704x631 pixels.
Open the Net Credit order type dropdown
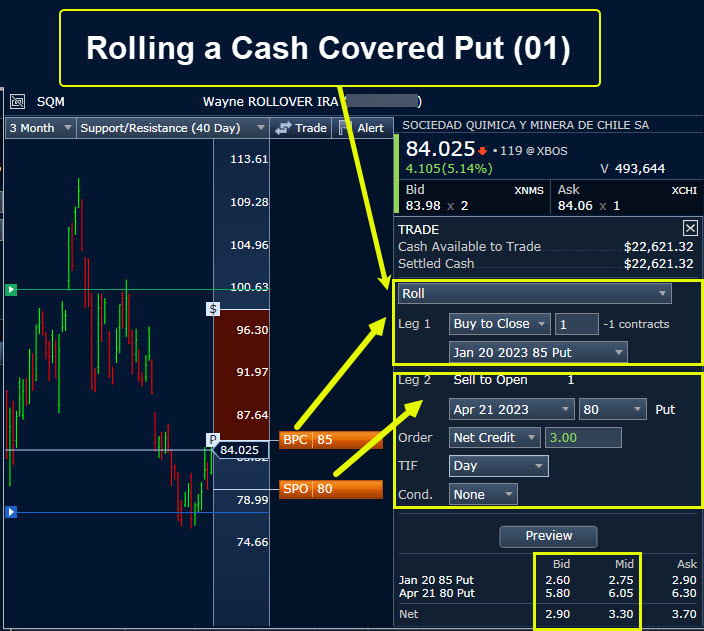point(494,437)
